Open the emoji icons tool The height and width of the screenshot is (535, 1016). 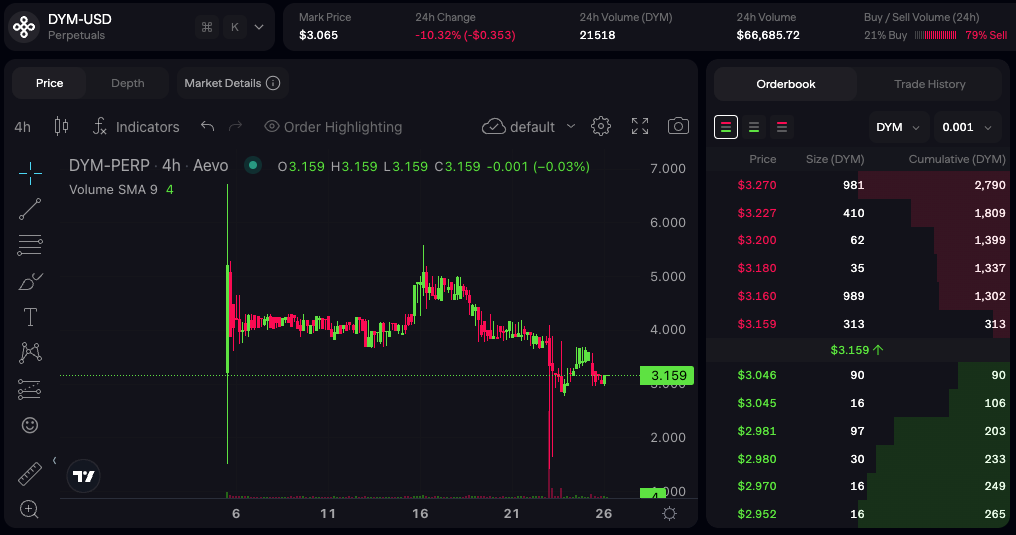tap(30, 425)
